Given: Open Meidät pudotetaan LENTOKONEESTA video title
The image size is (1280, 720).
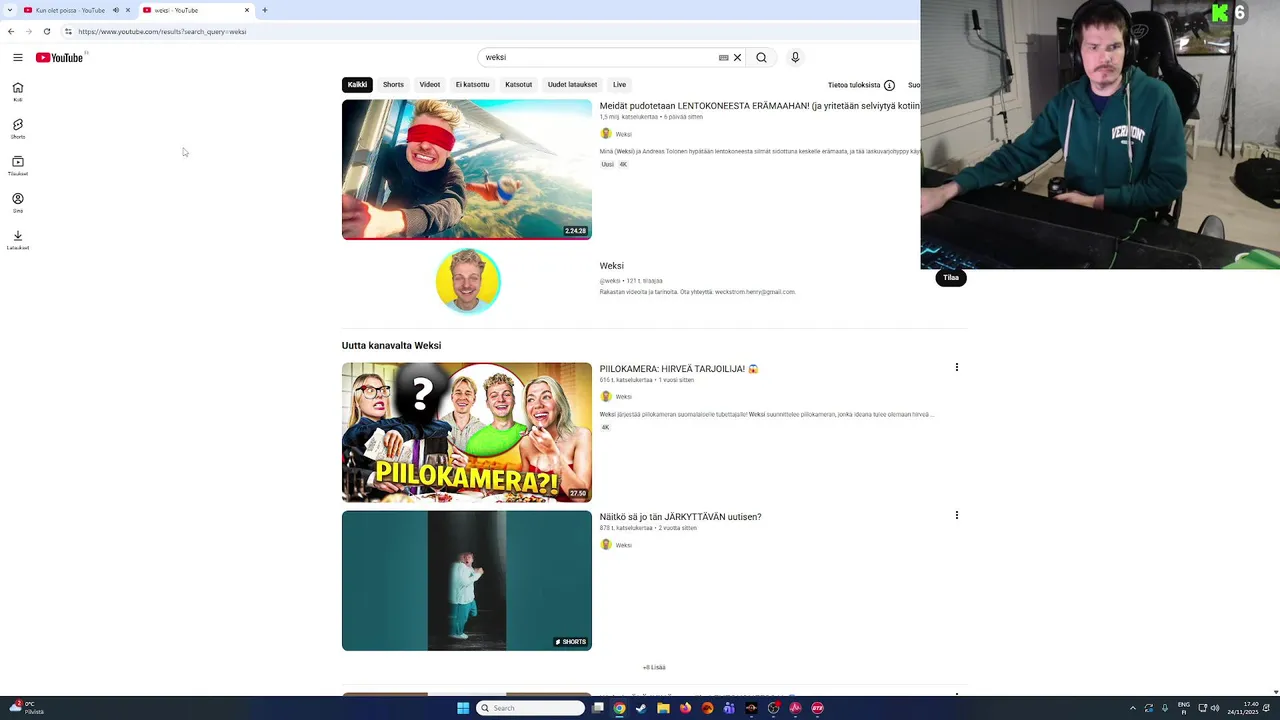Looking at the screenshot, I should tap(759, 105).
